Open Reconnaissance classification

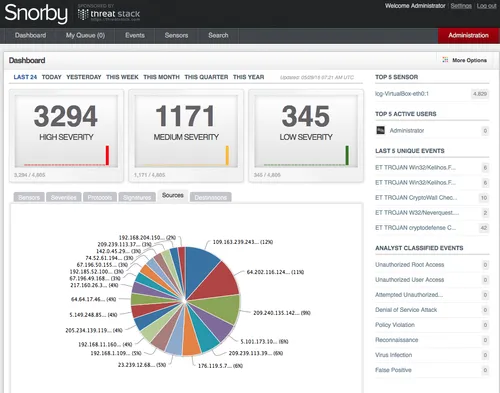pyautogui.click(x=397, y=340)
